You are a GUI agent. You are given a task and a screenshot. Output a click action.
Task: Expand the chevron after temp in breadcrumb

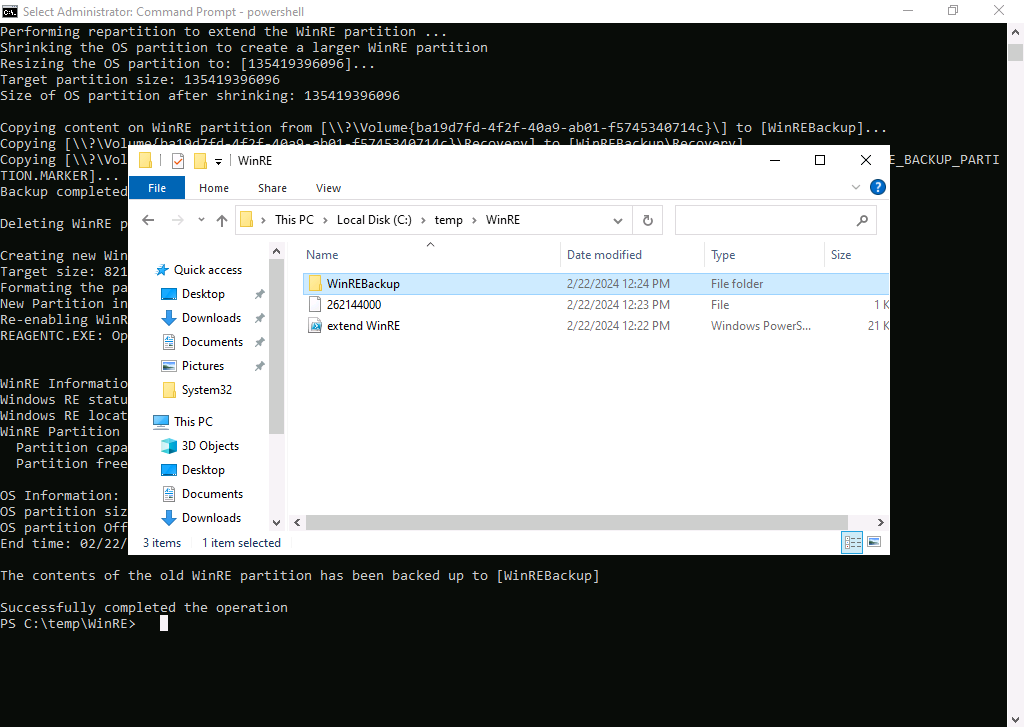(x=474, y=220)
